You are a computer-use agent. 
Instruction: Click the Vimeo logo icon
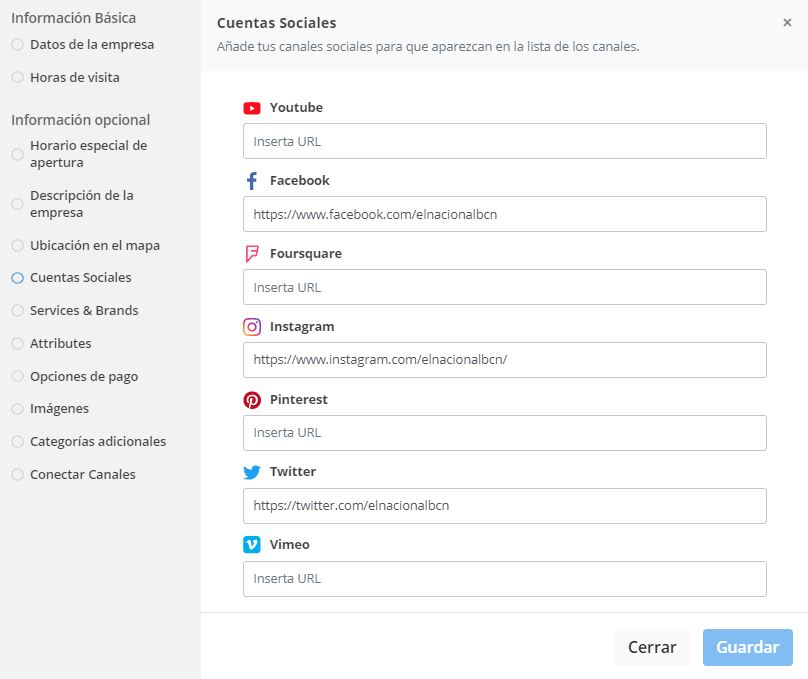pyautogui.click(x=252, y=545)
